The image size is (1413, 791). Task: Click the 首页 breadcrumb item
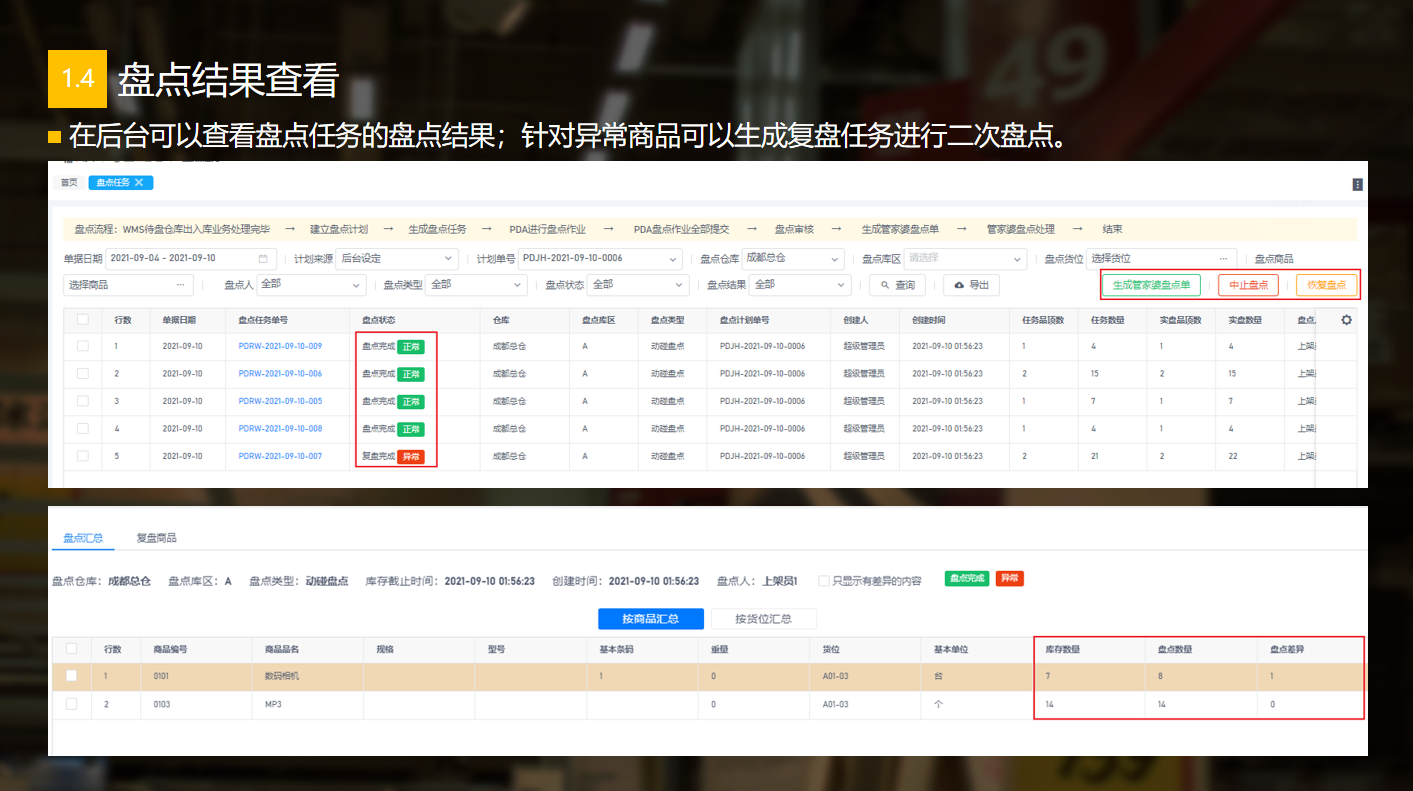pyautogui.click(x=68, y=183)
